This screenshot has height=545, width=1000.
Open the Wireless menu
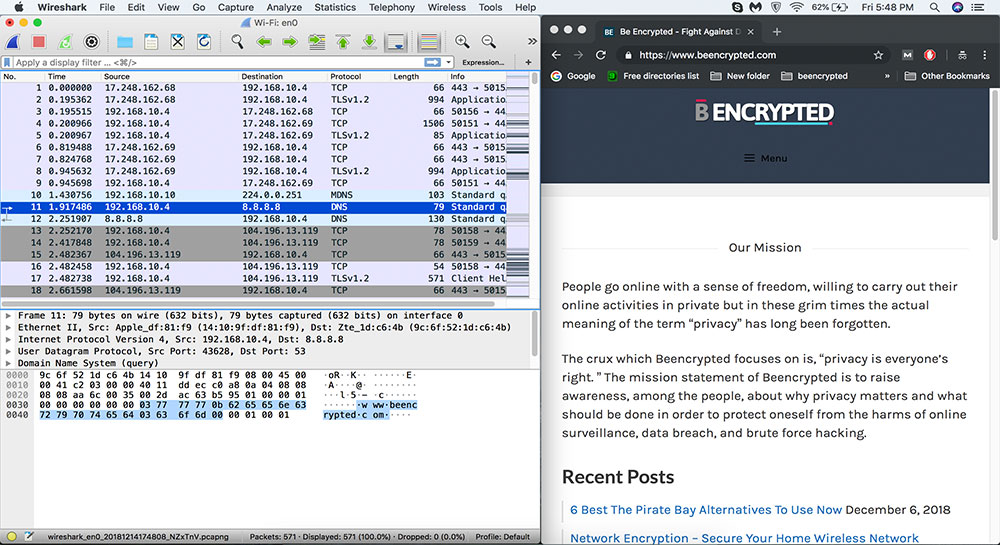446,7
